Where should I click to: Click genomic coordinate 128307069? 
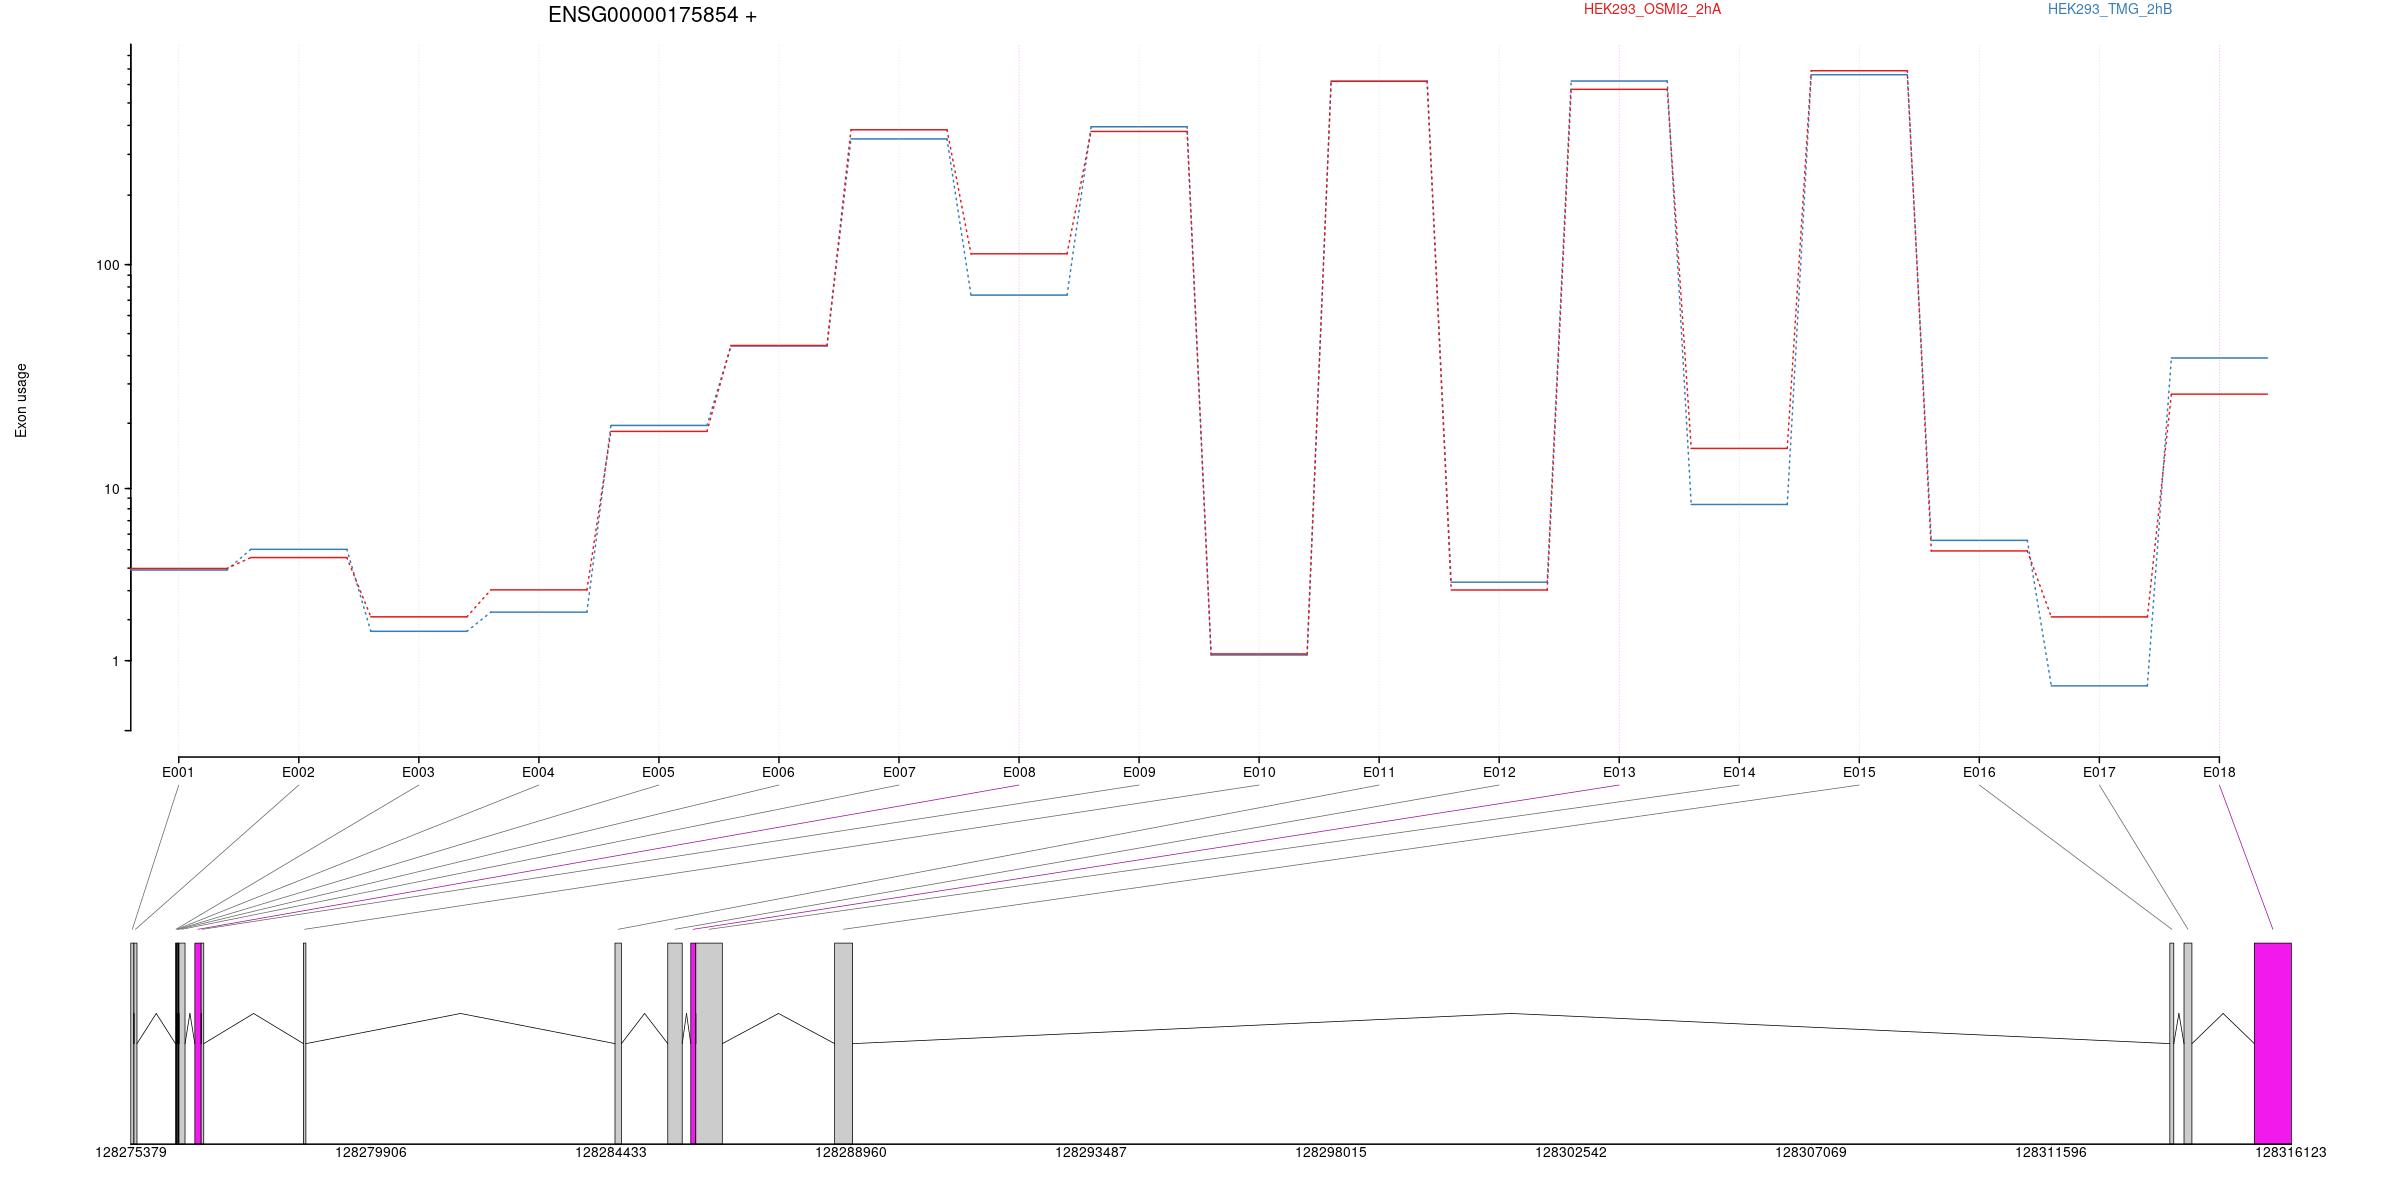1811,1152
